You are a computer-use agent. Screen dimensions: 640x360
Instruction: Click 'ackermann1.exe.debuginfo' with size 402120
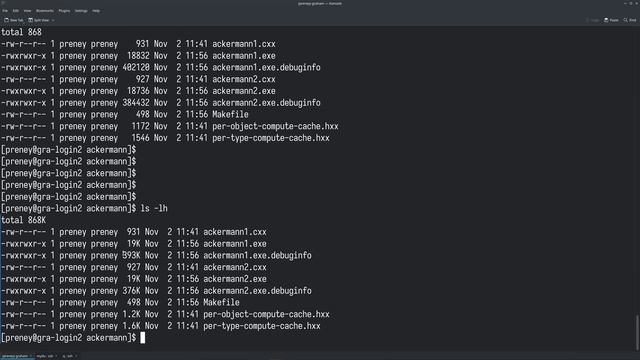pos(266,68)
